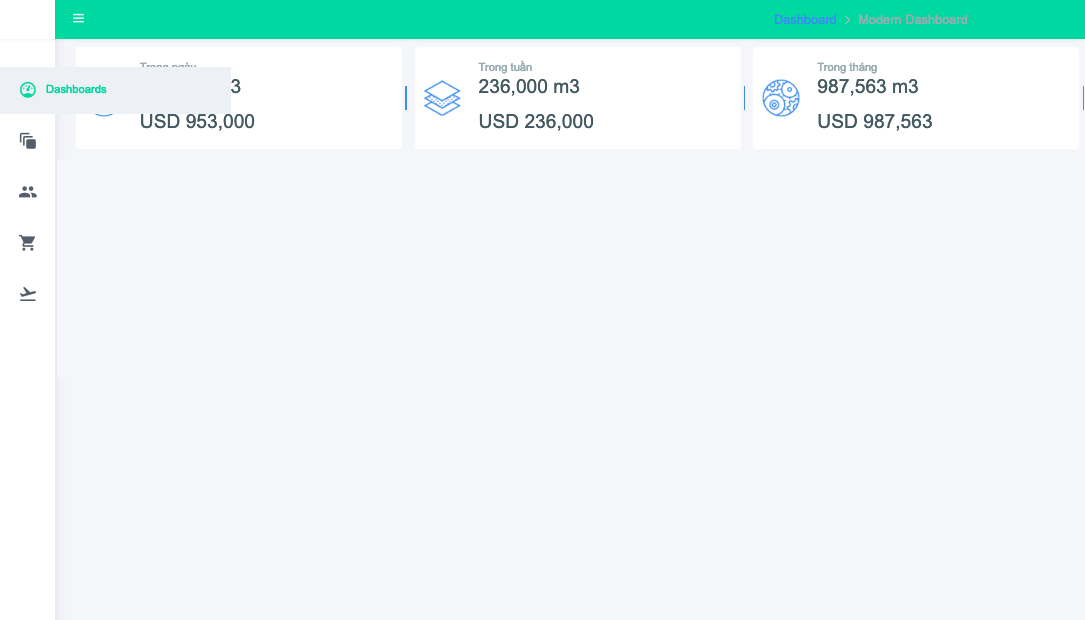This screenshot has height=620, width=1085.
Task: Click the USD 953,000 amount
Action: pyautogui.click(x=197, y=121)
